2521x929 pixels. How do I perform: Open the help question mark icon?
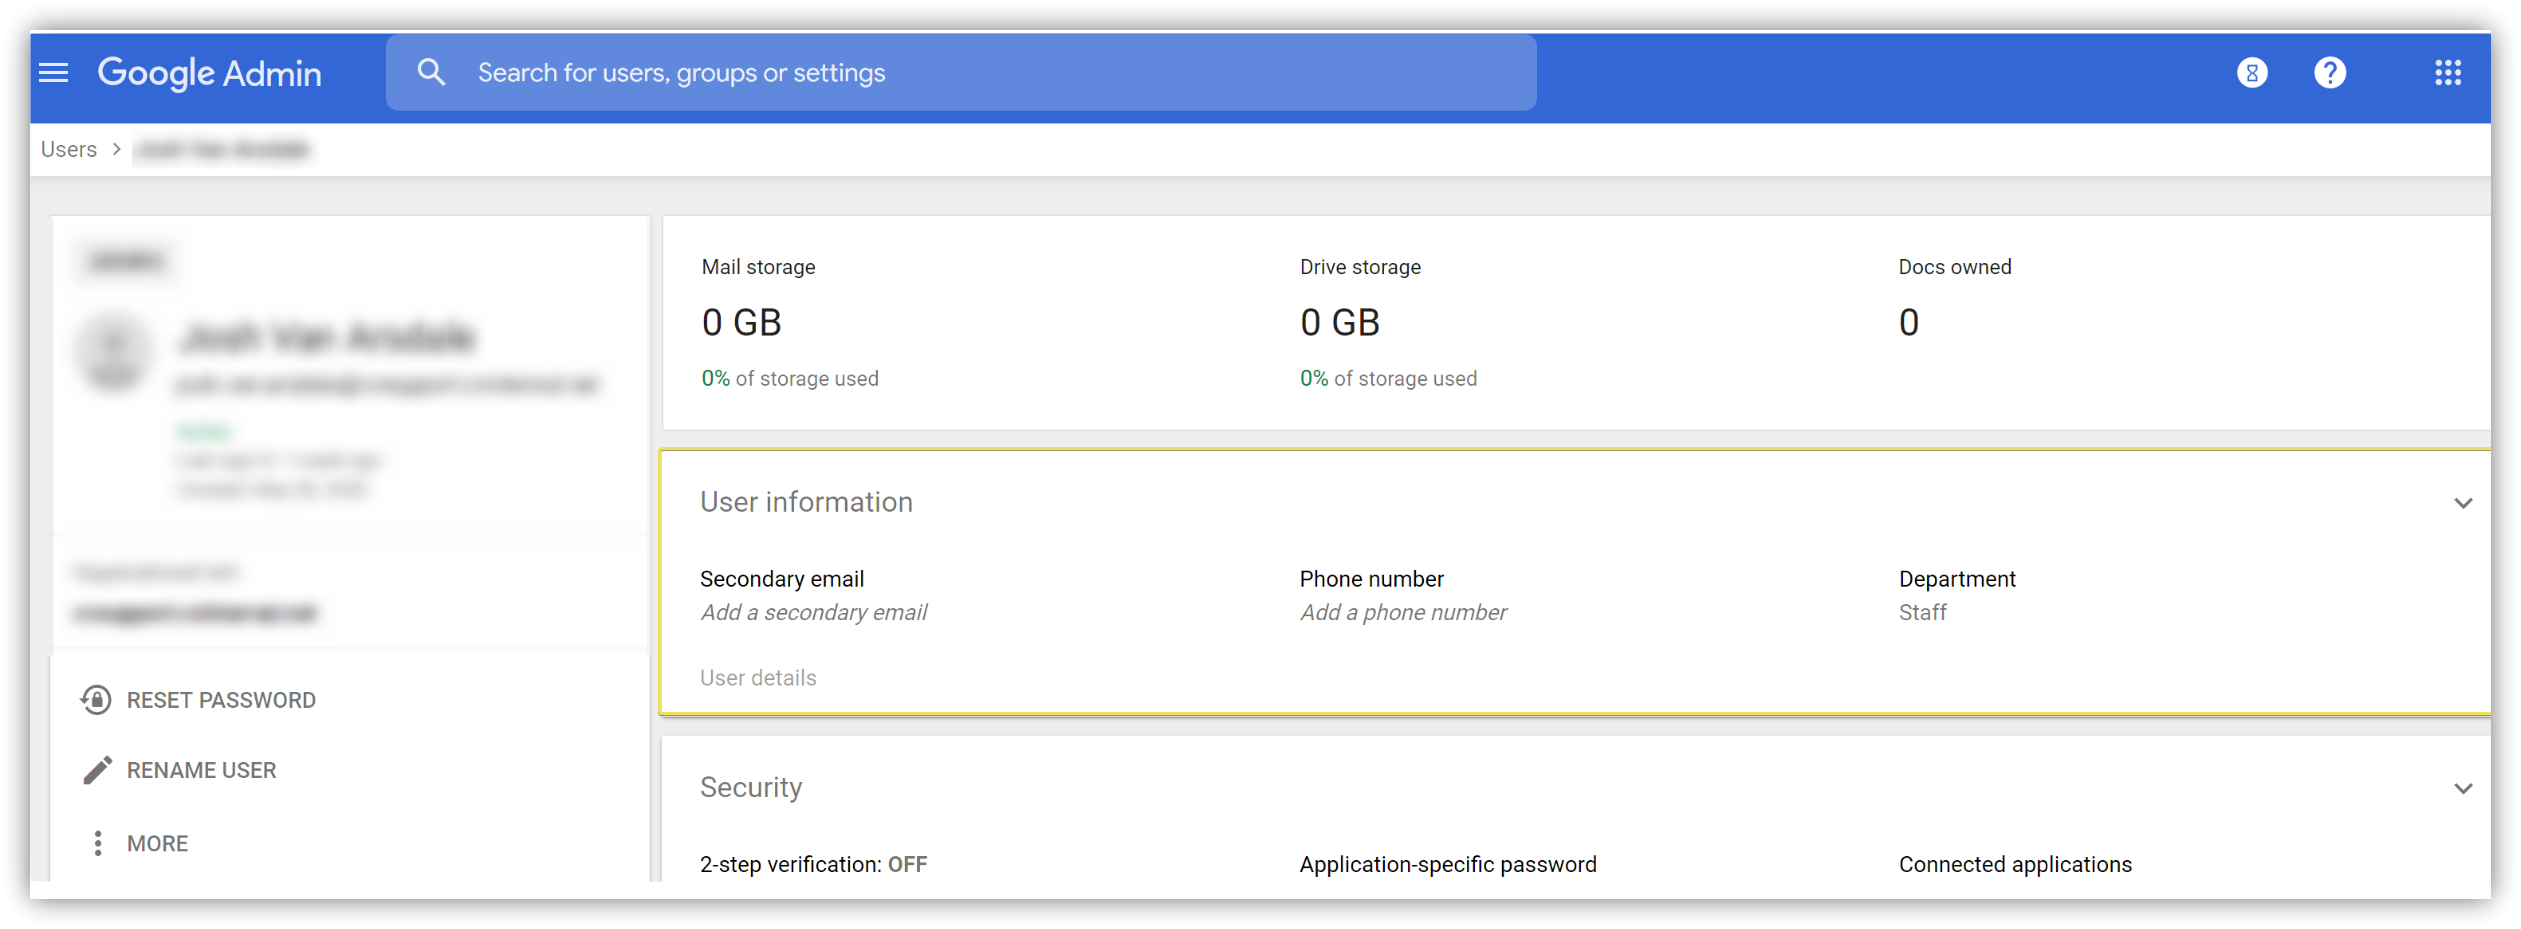point(2330,73)
